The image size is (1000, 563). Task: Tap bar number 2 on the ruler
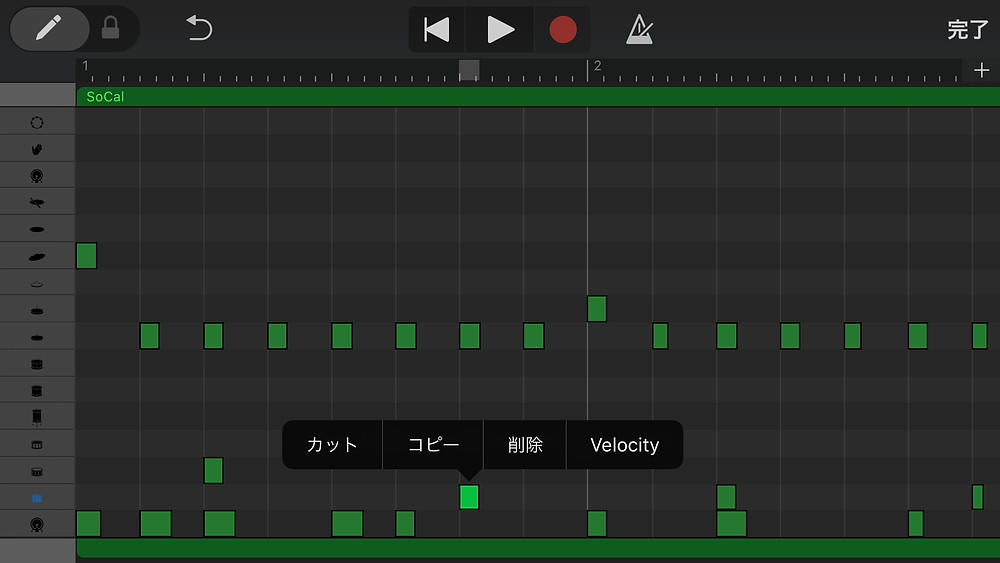tap(598, 66)
